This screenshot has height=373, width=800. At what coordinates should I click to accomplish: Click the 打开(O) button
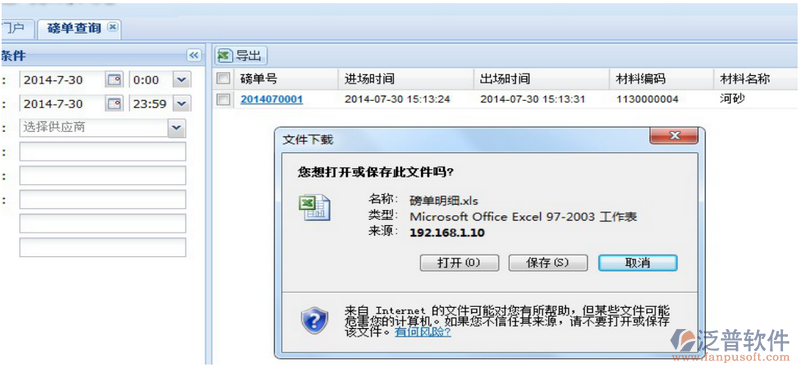click(x=459, y=263)
